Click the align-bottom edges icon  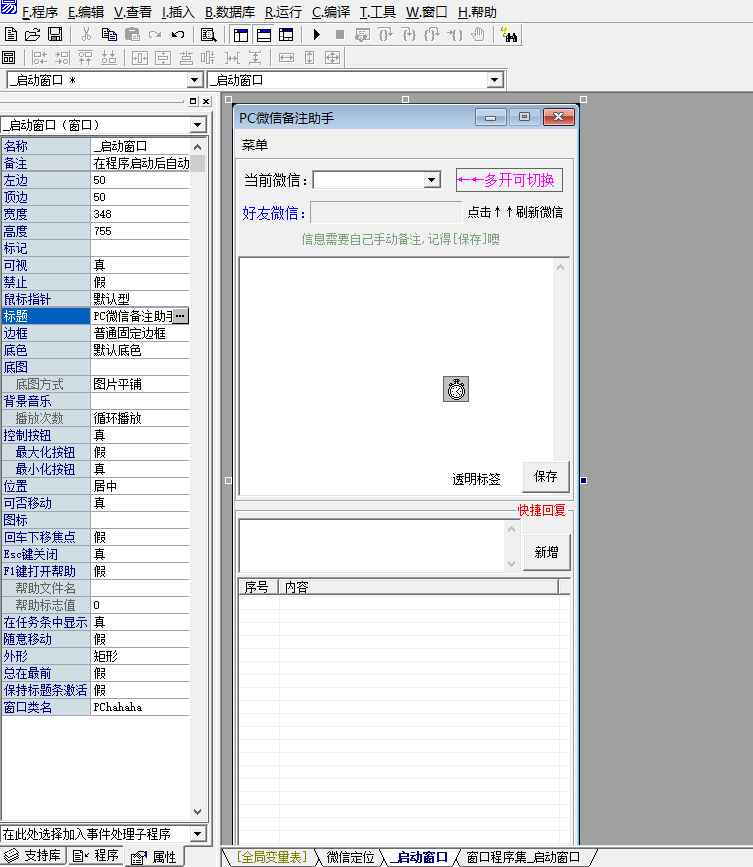pyautogui.click(x=109, y=57)
